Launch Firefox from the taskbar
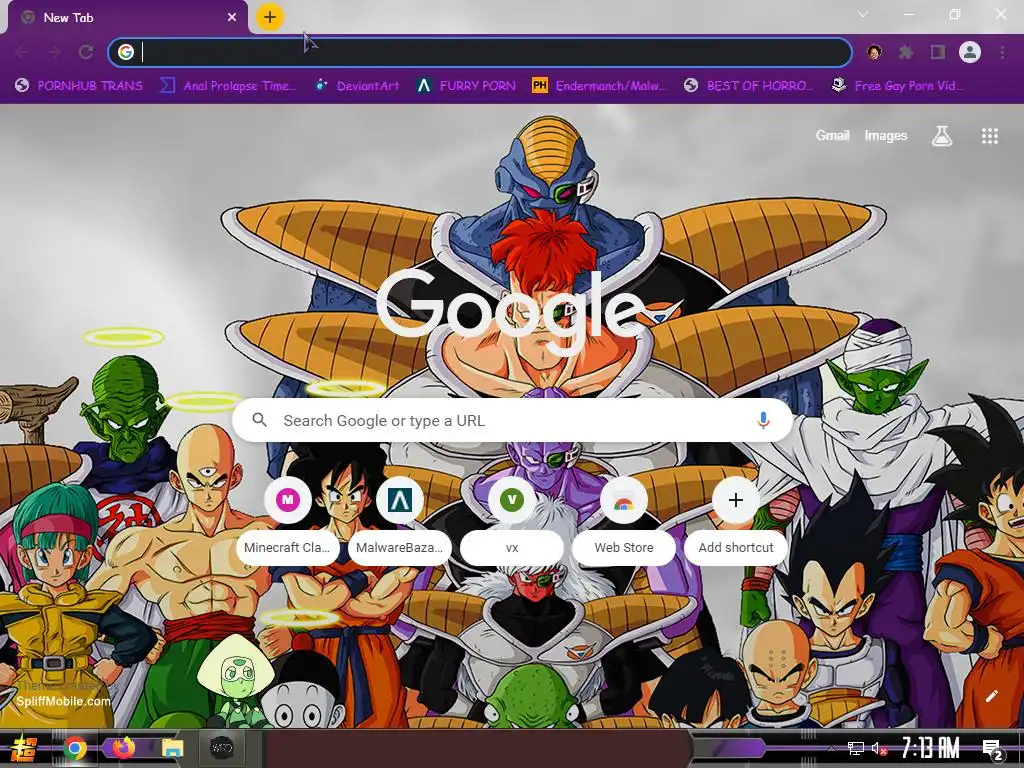The width and height of the screenshot is (1024, 768). [123, 748]
